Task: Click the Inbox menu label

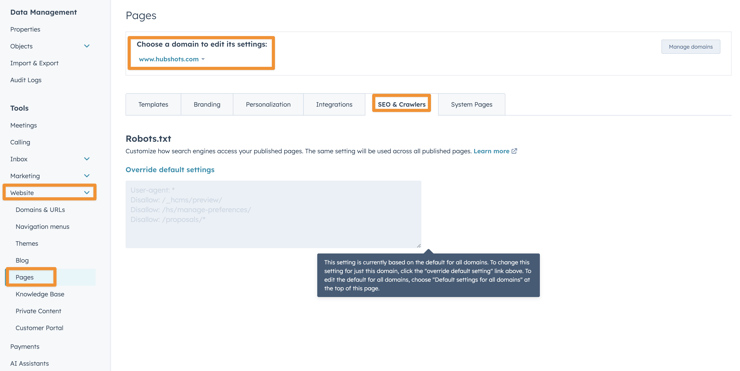Action: click(19, 159)
